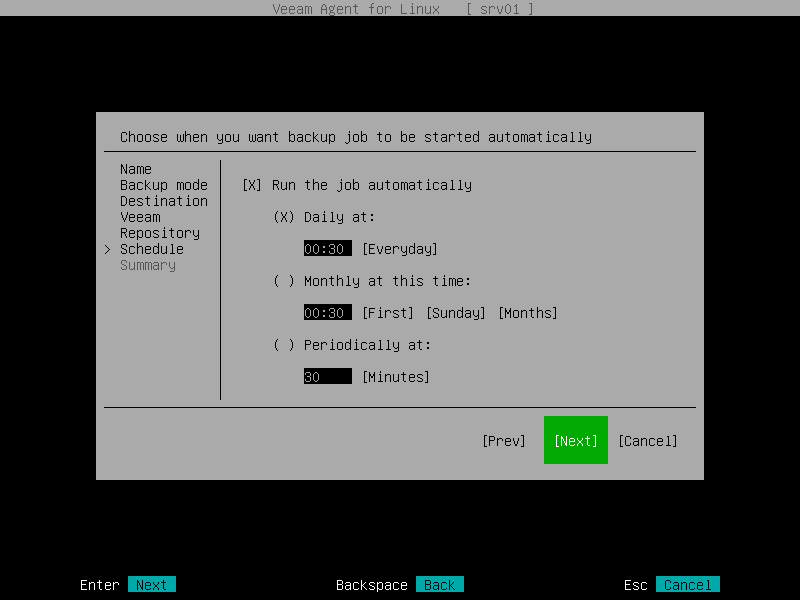Click the Esc Cancel hint
Image resolution: width=800 pixels, height=600 pixels.
[687, 584]
